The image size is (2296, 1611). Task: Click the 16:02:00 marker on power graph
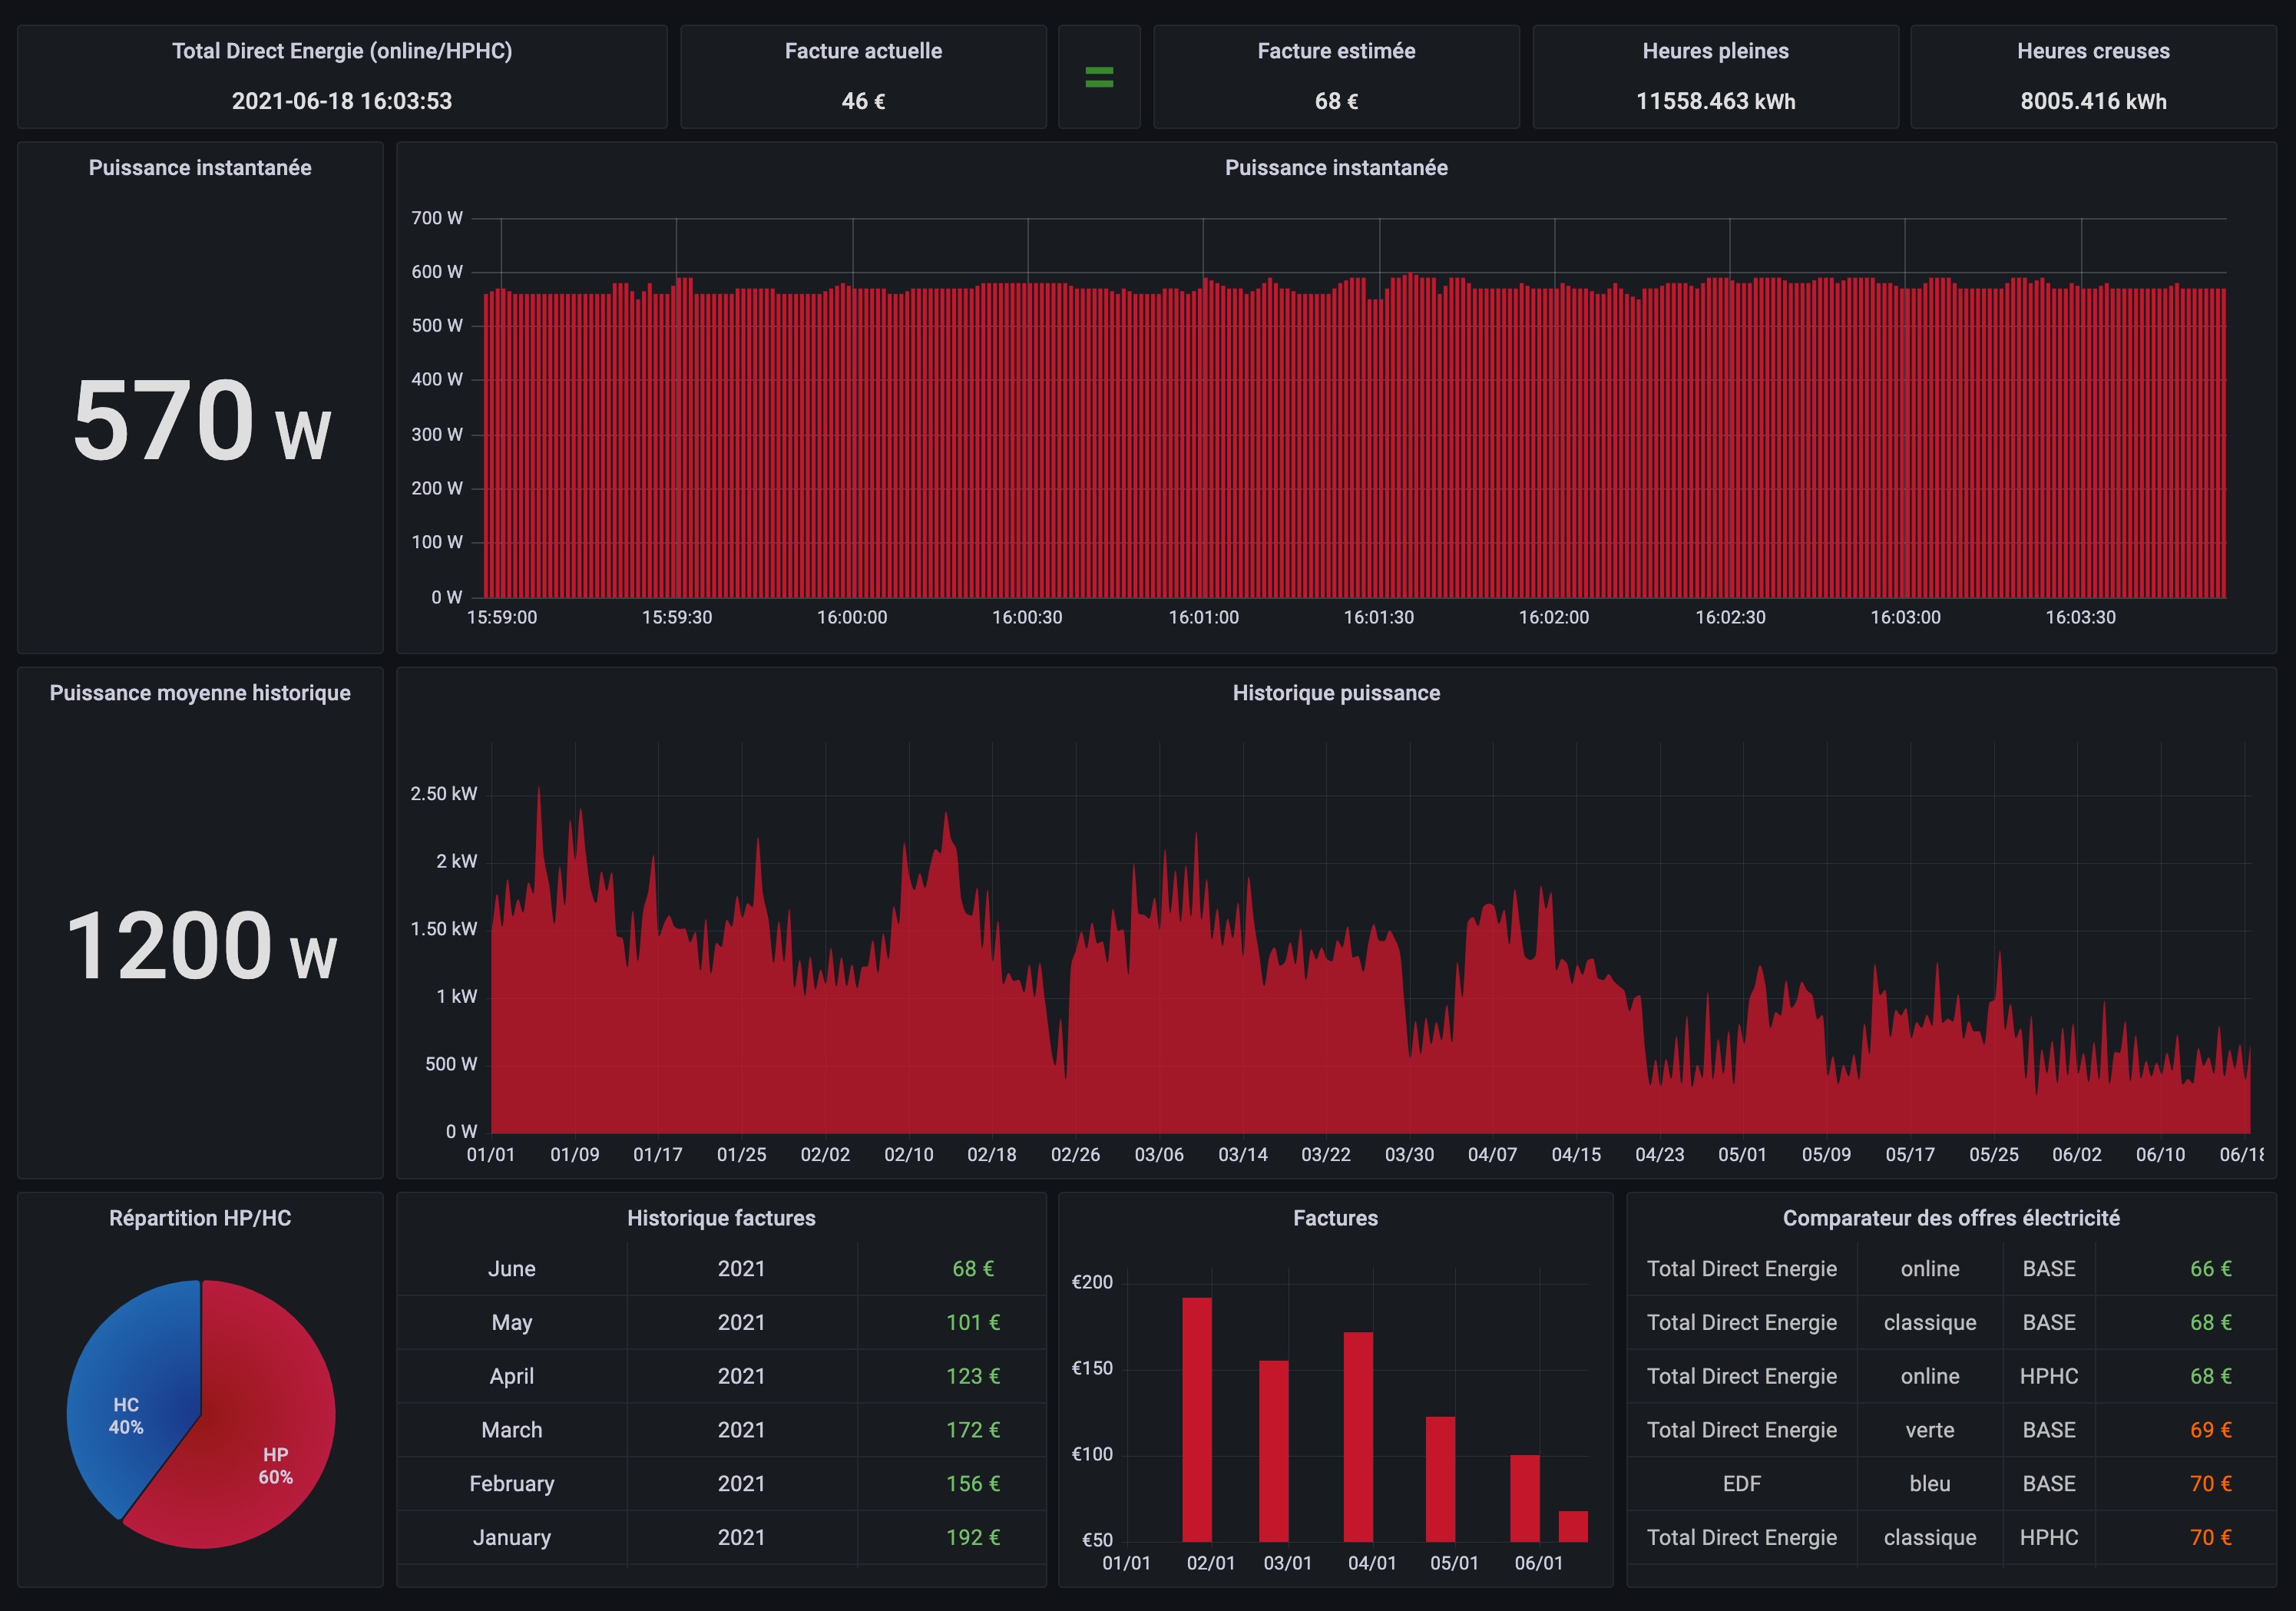point(1553,617)
